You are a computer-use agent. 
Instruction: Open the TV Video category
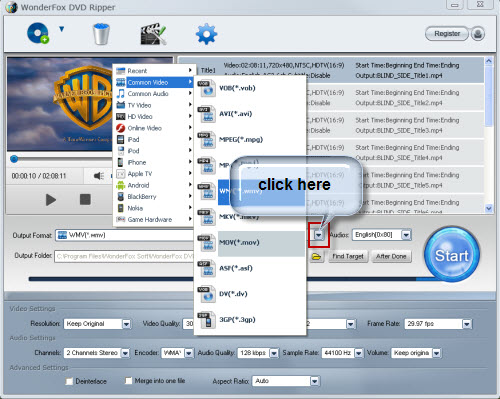pyautogui.click(x=154, y=105)
